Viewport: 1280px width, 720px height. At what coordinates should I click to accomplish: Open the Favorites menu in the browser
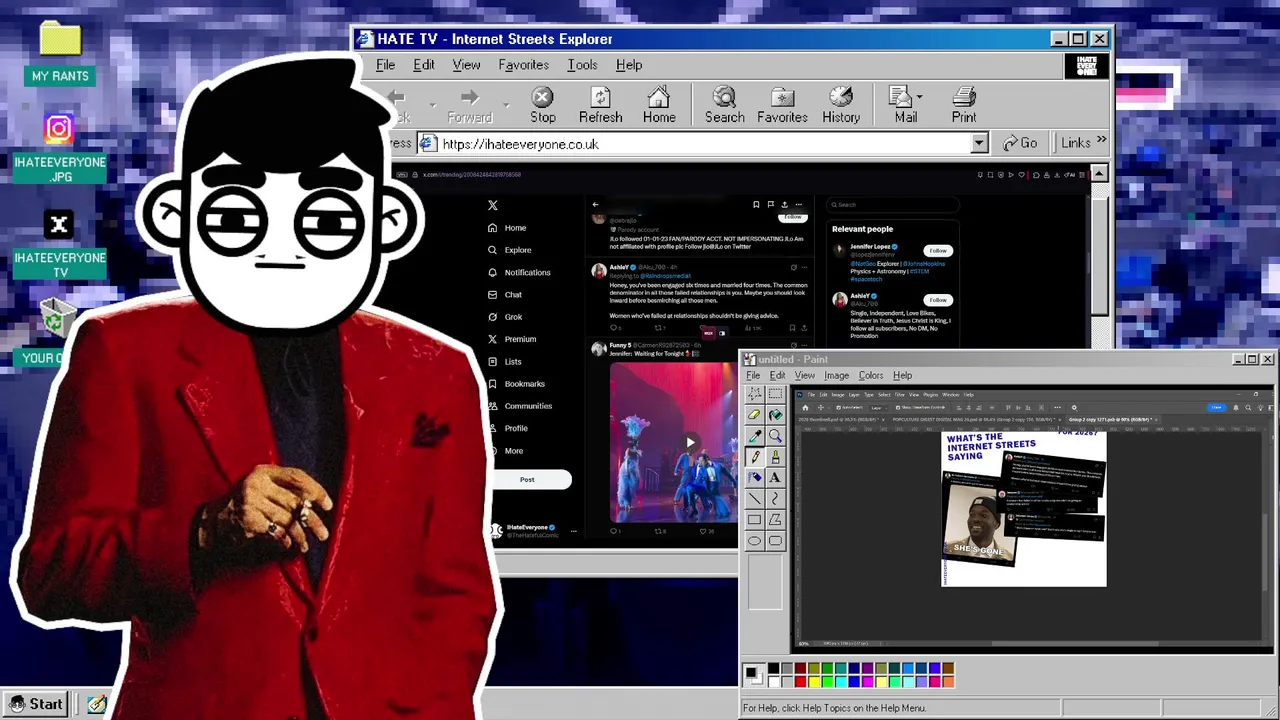click(523, 65)
